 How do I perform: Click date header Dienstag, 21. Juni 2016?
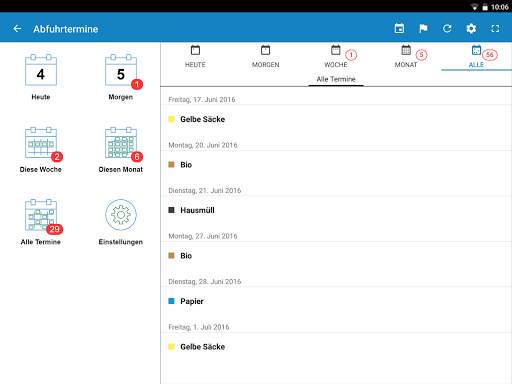pos(205,191)
